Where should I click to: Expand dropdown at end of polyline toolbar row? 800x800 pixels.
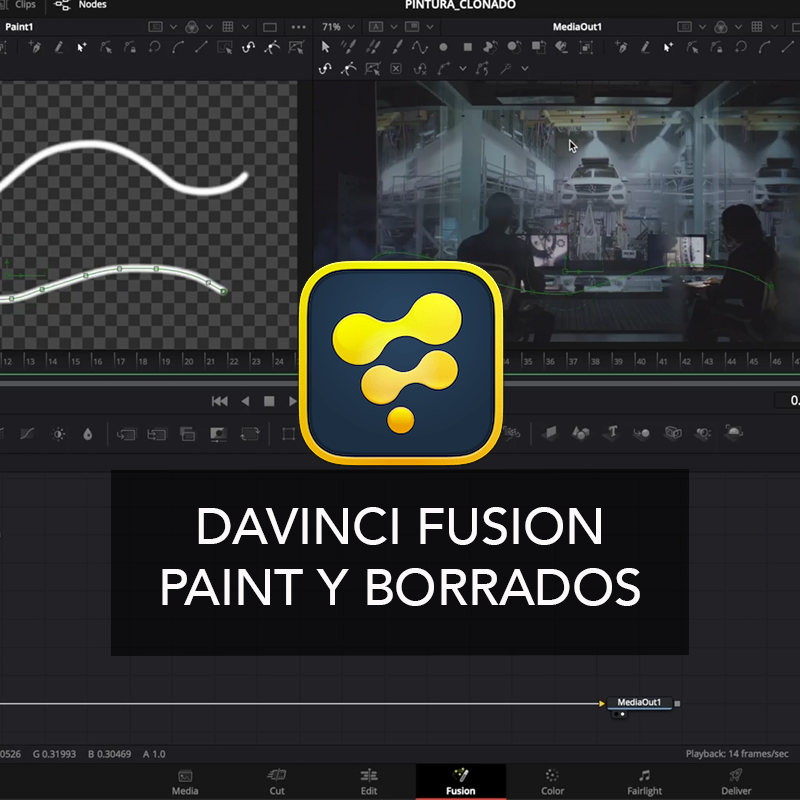click(524, 68)
